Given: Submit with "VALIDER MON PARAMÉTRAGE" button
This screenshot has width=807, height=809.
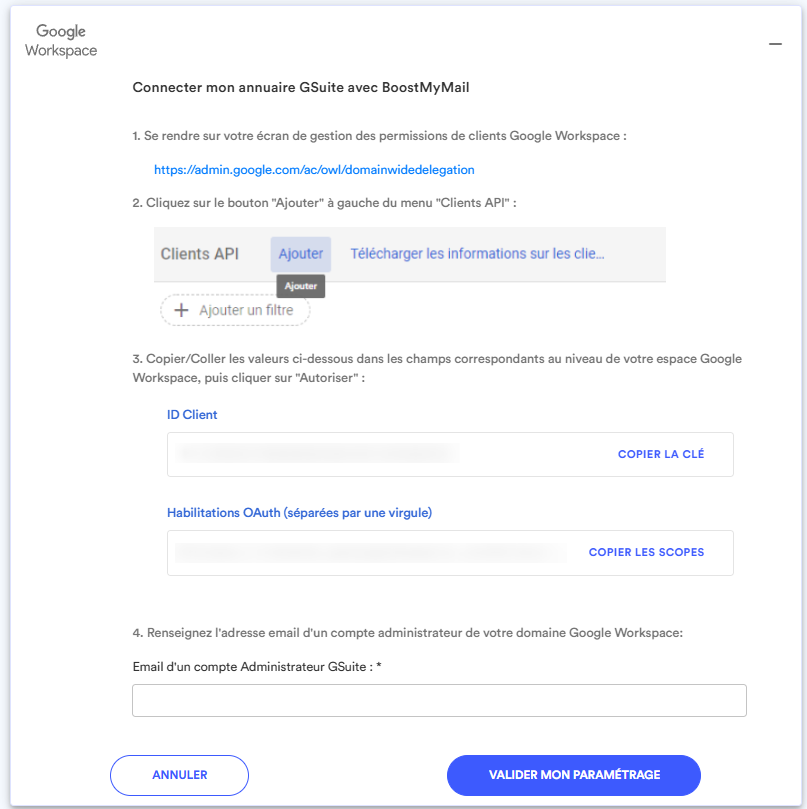Looking at the screenshot, I should pyautogui.click(x=574, y=775).
